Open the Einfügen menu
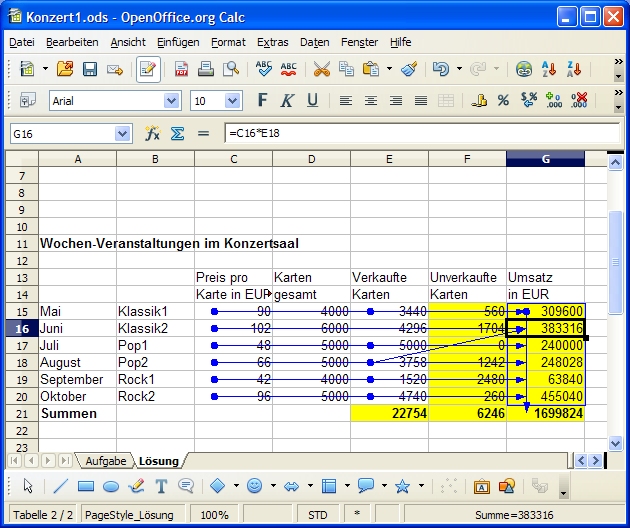Screen dimensions: 630x528 177,42
